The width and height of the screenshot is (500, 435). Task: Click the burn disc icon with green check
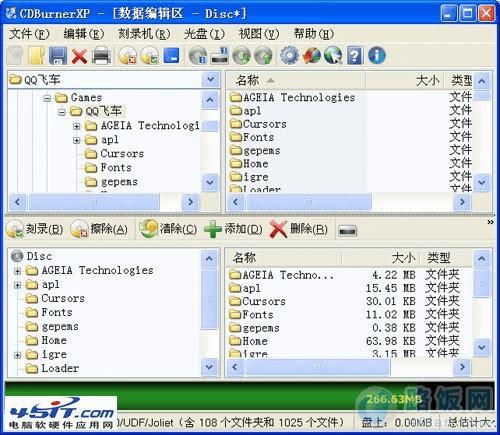150,56
